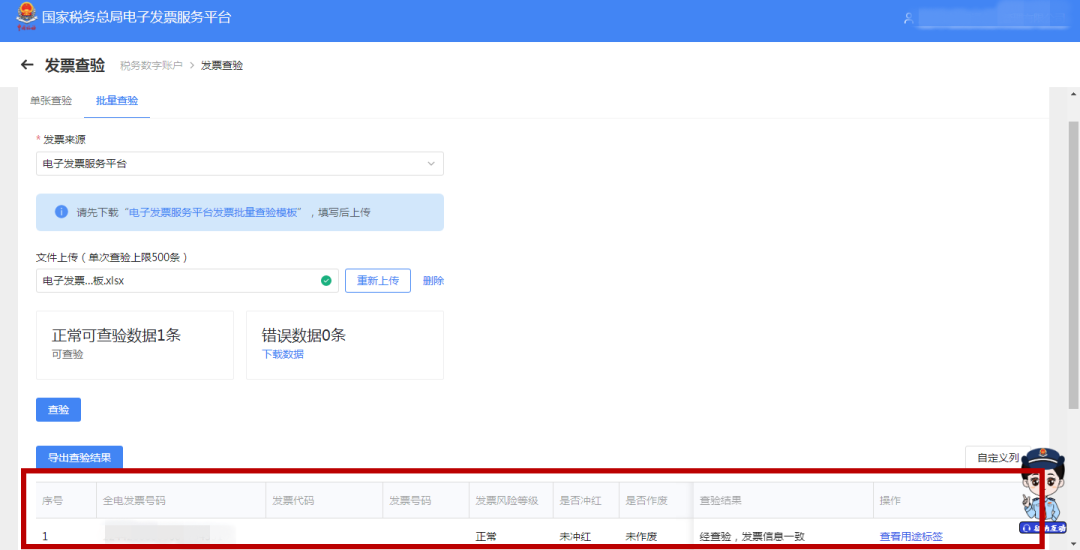Click the 税务数字账户 breadcrumb

[x=151, y=65]
